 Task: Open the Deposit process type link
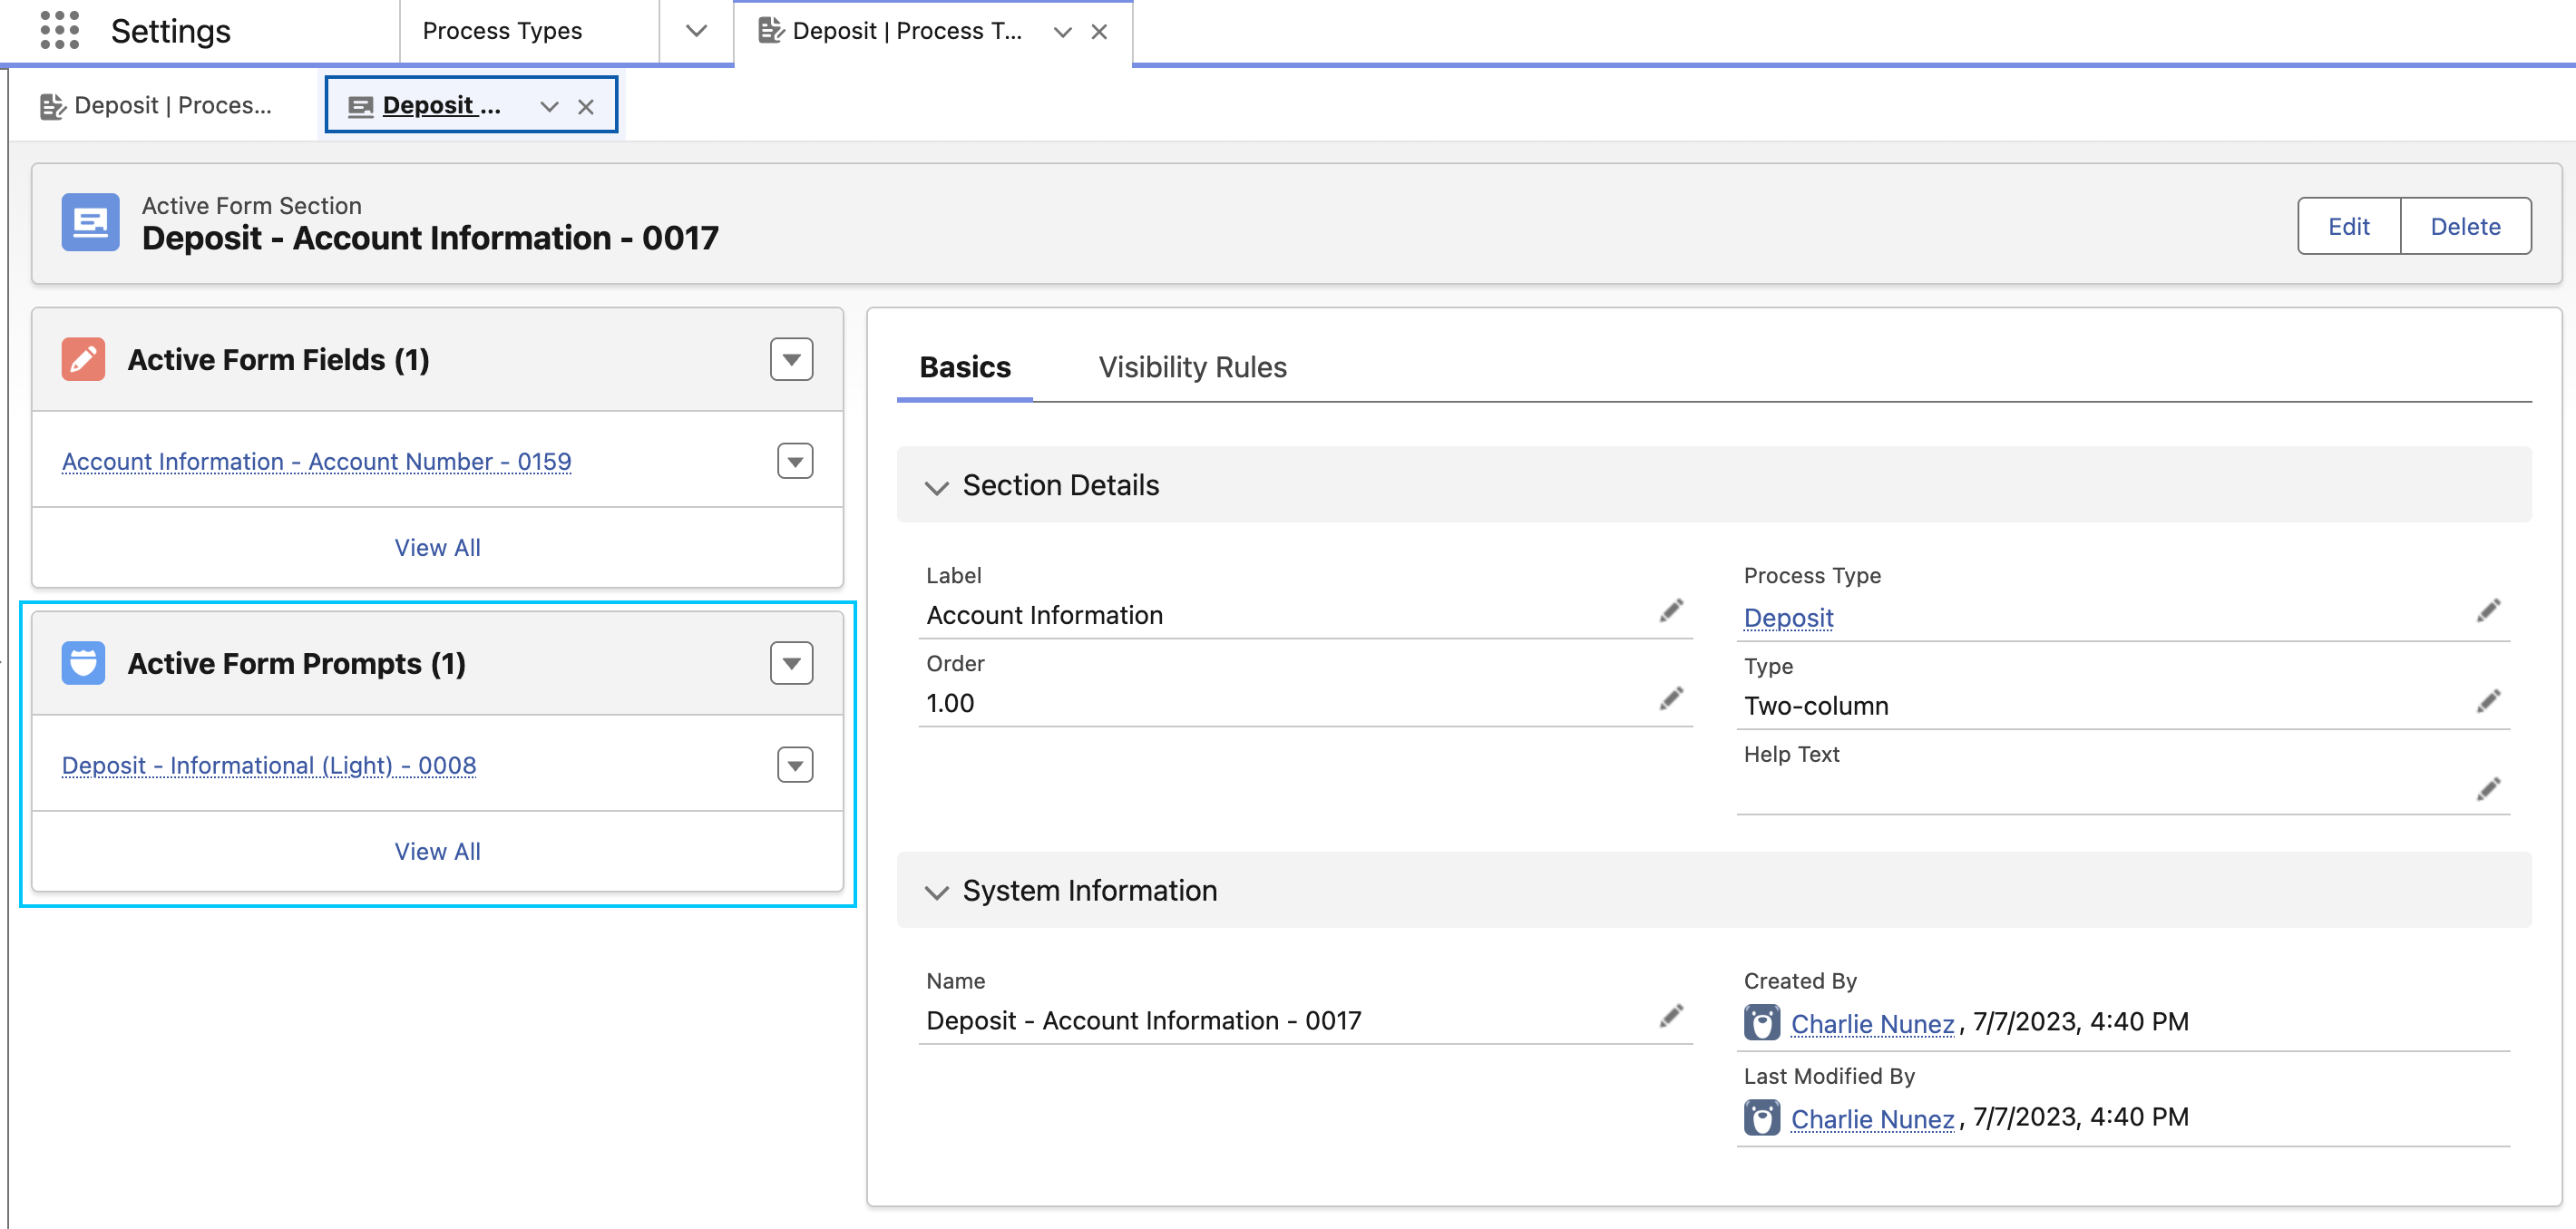[1788, 617]
